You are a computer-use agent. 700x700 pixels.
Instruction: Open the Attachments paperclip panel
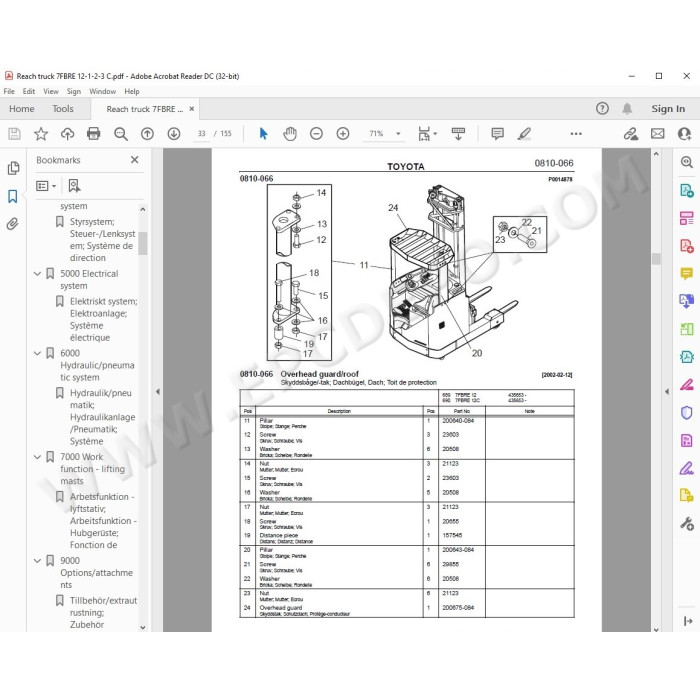point(13,224)
